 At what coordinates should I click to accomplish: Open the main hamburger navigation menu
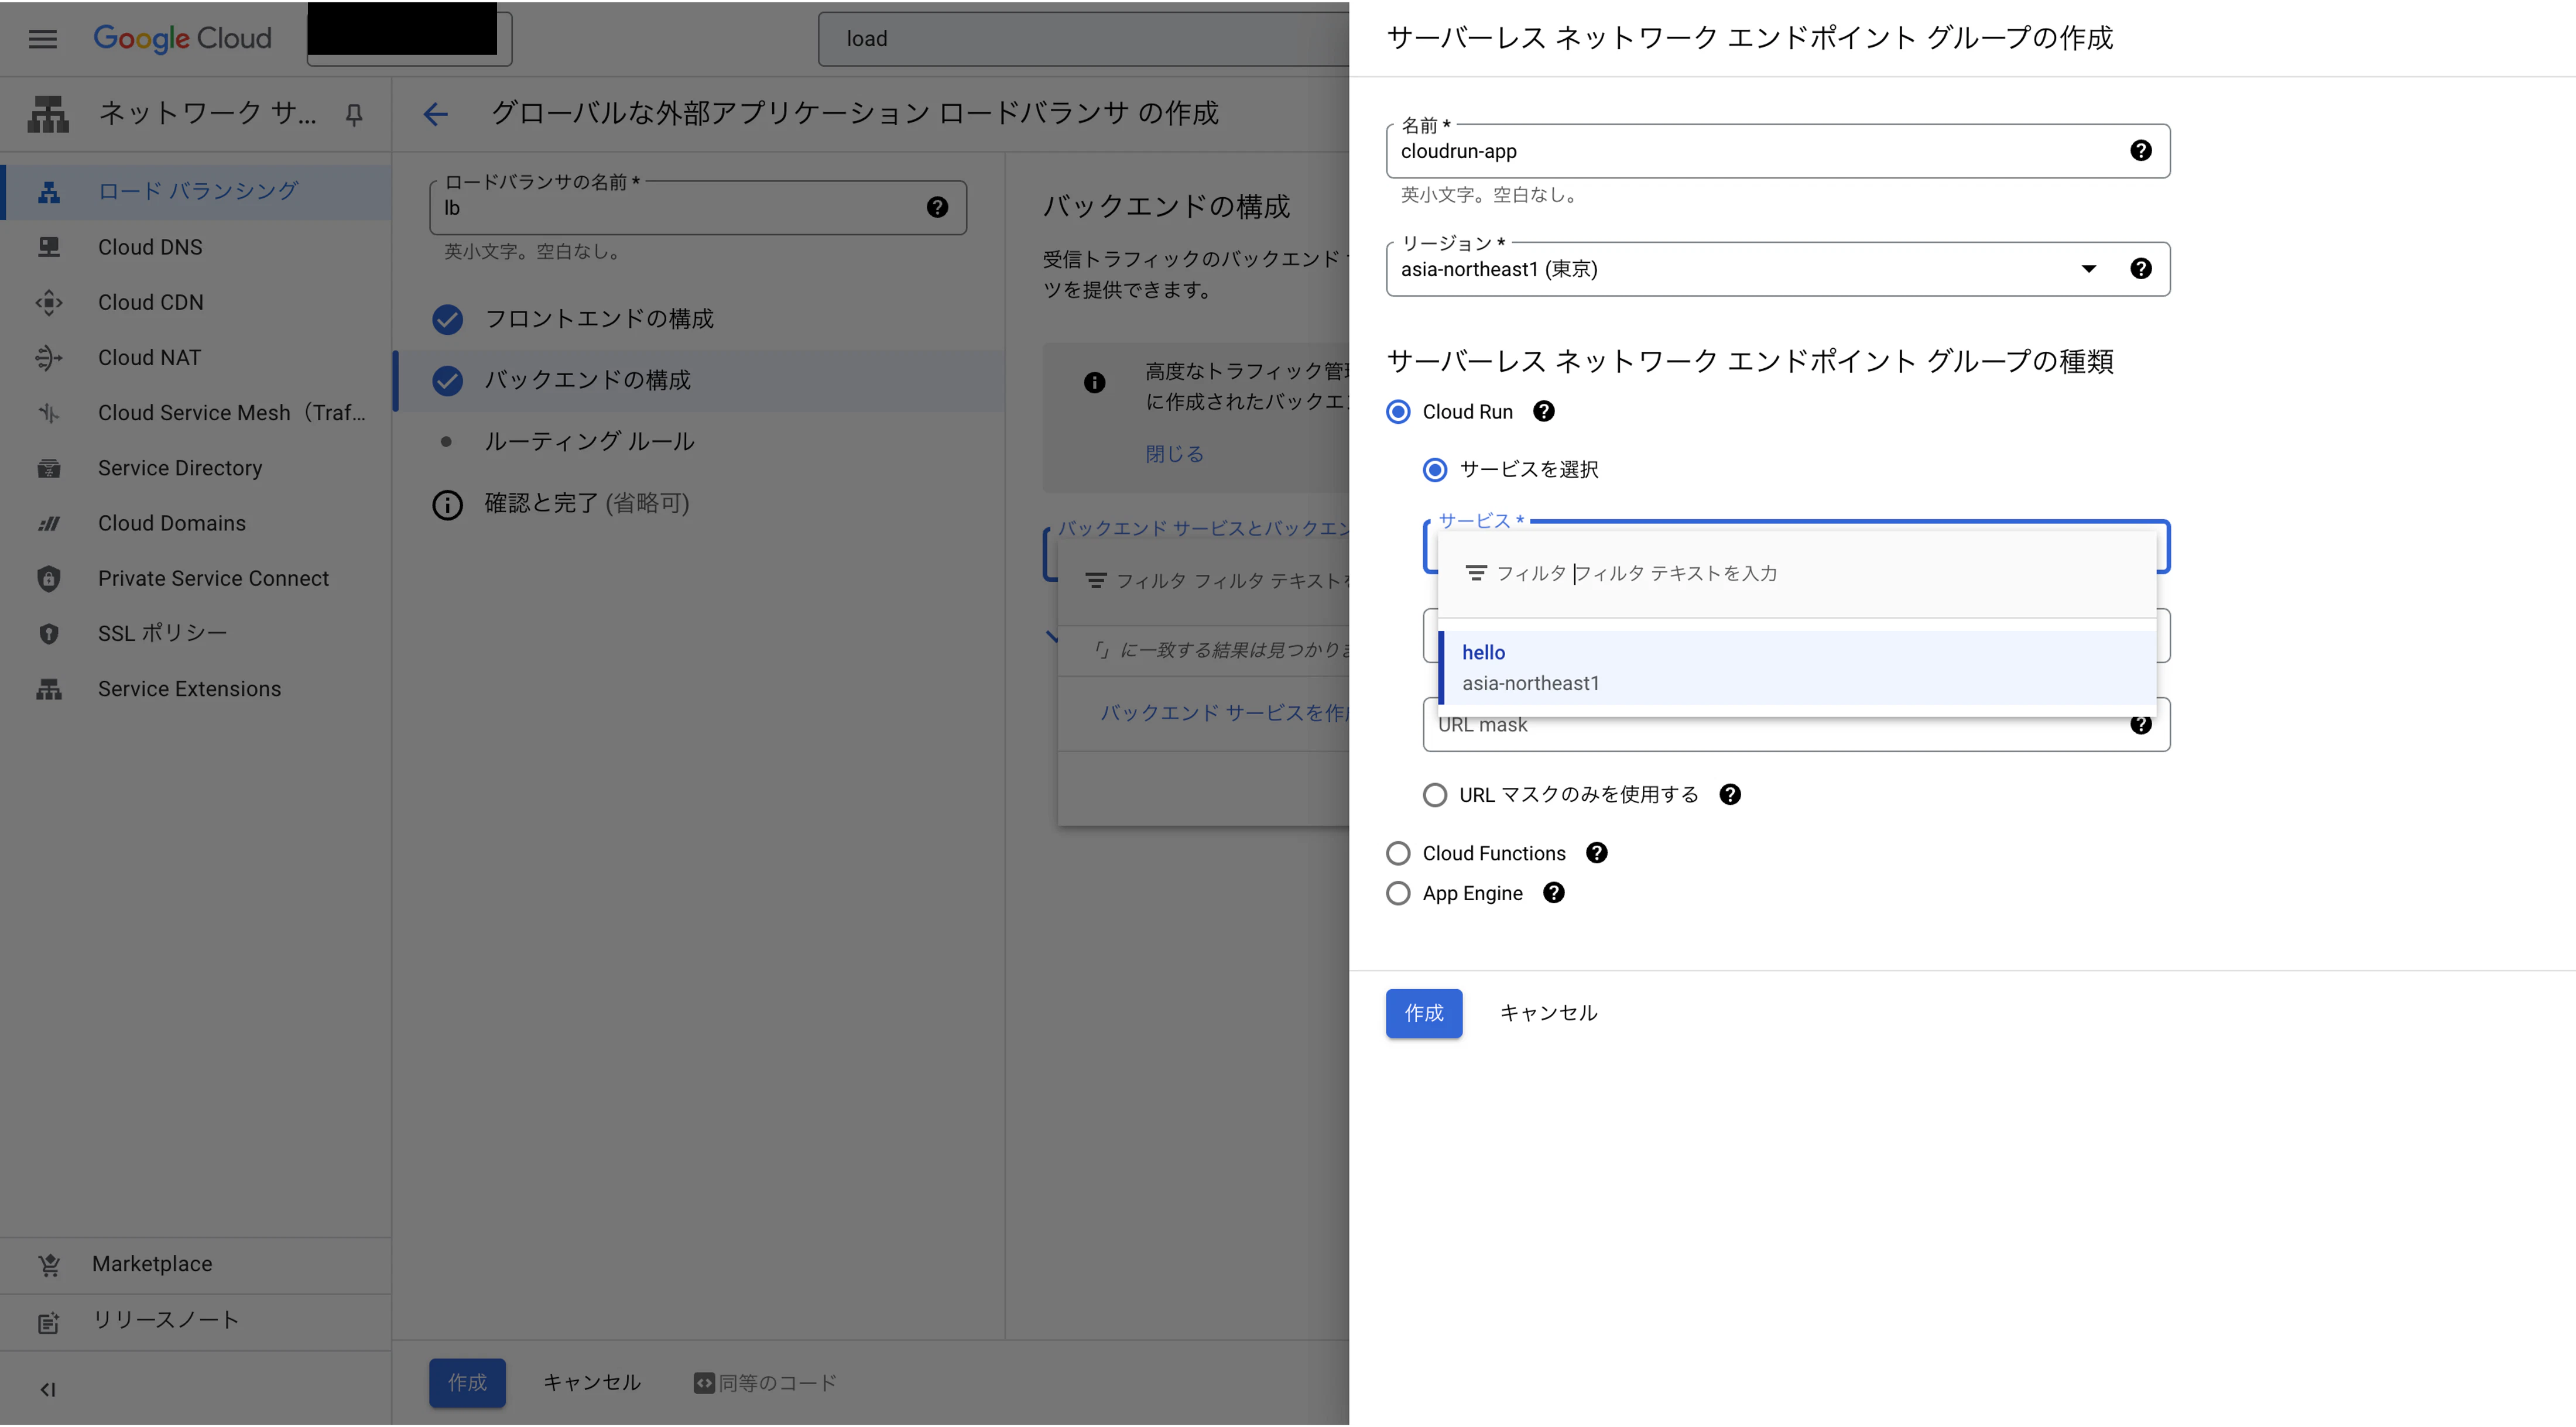[42, 39]
